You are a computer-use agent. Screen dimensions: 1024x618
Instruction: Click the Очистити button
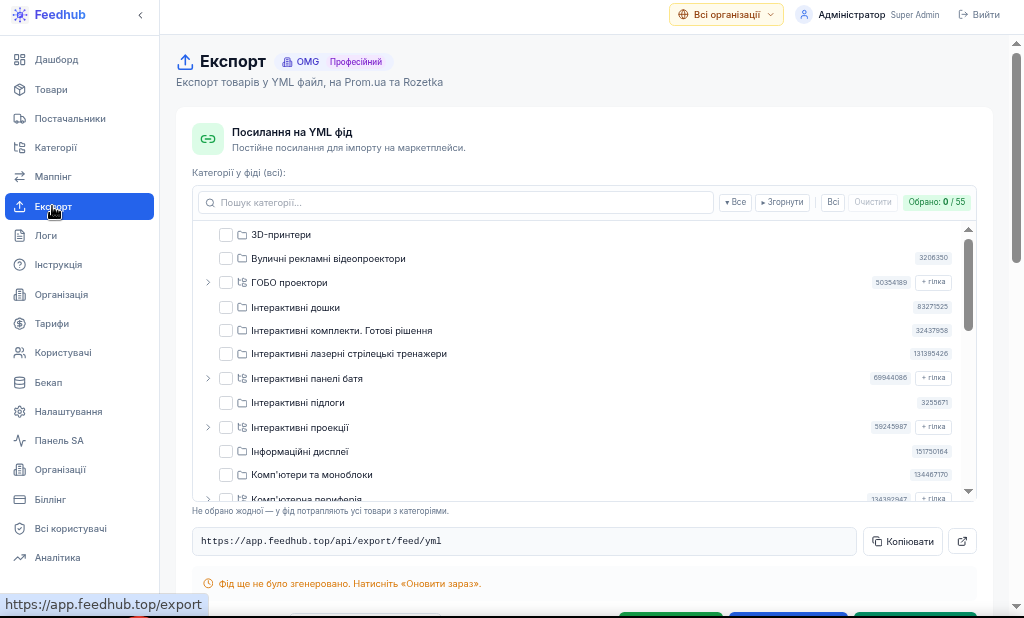coord(873,203)
